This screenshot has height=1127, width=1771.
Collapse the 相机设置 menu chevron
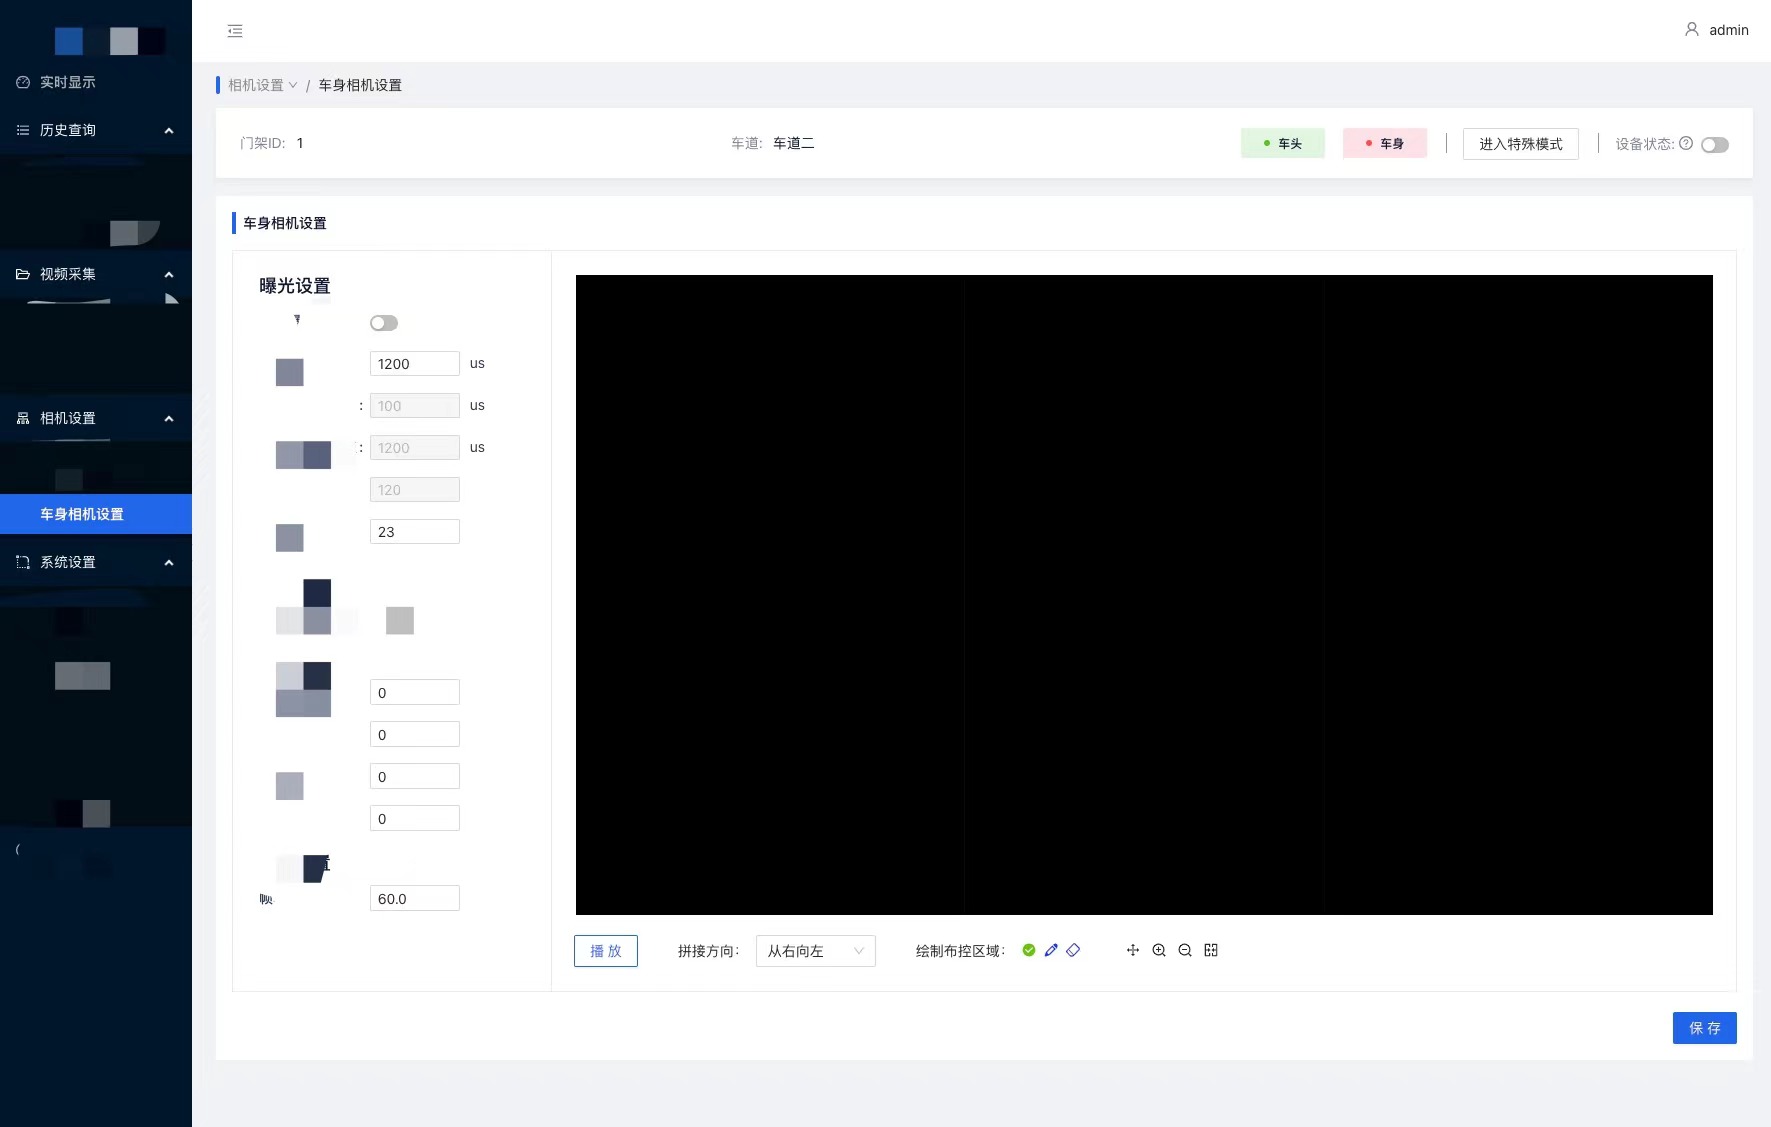[169, 419]
